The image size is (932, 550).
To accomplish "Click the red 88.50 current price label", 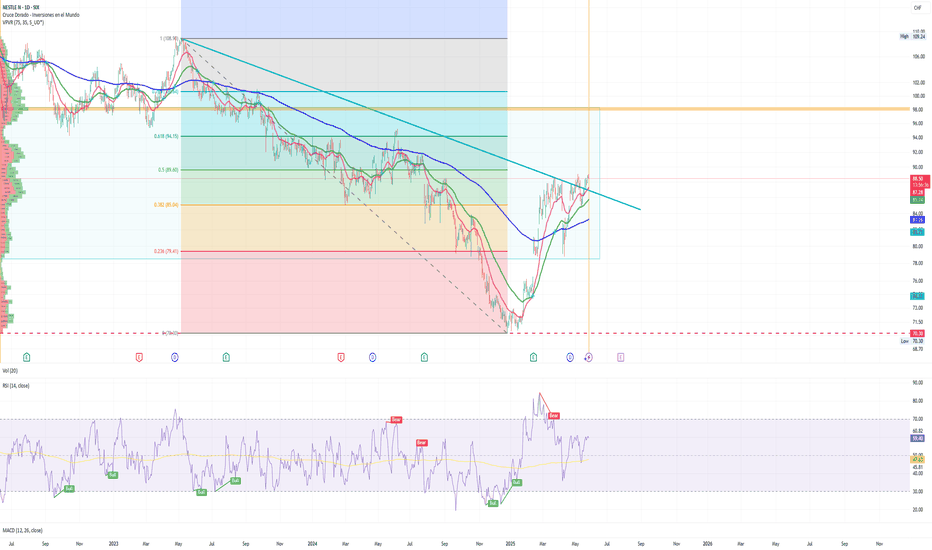I will (x=918, y=178).
